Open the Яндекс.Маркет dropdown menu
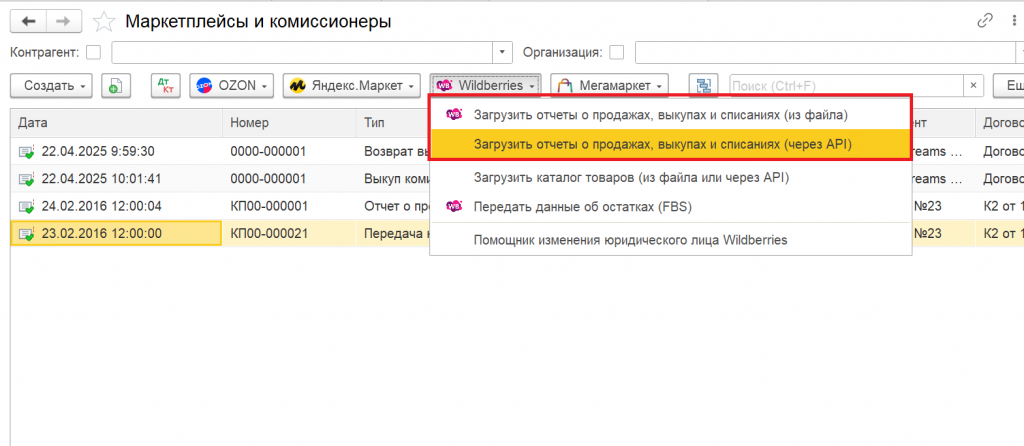Viewport: 1024px width, 446px height. point(351,86)
